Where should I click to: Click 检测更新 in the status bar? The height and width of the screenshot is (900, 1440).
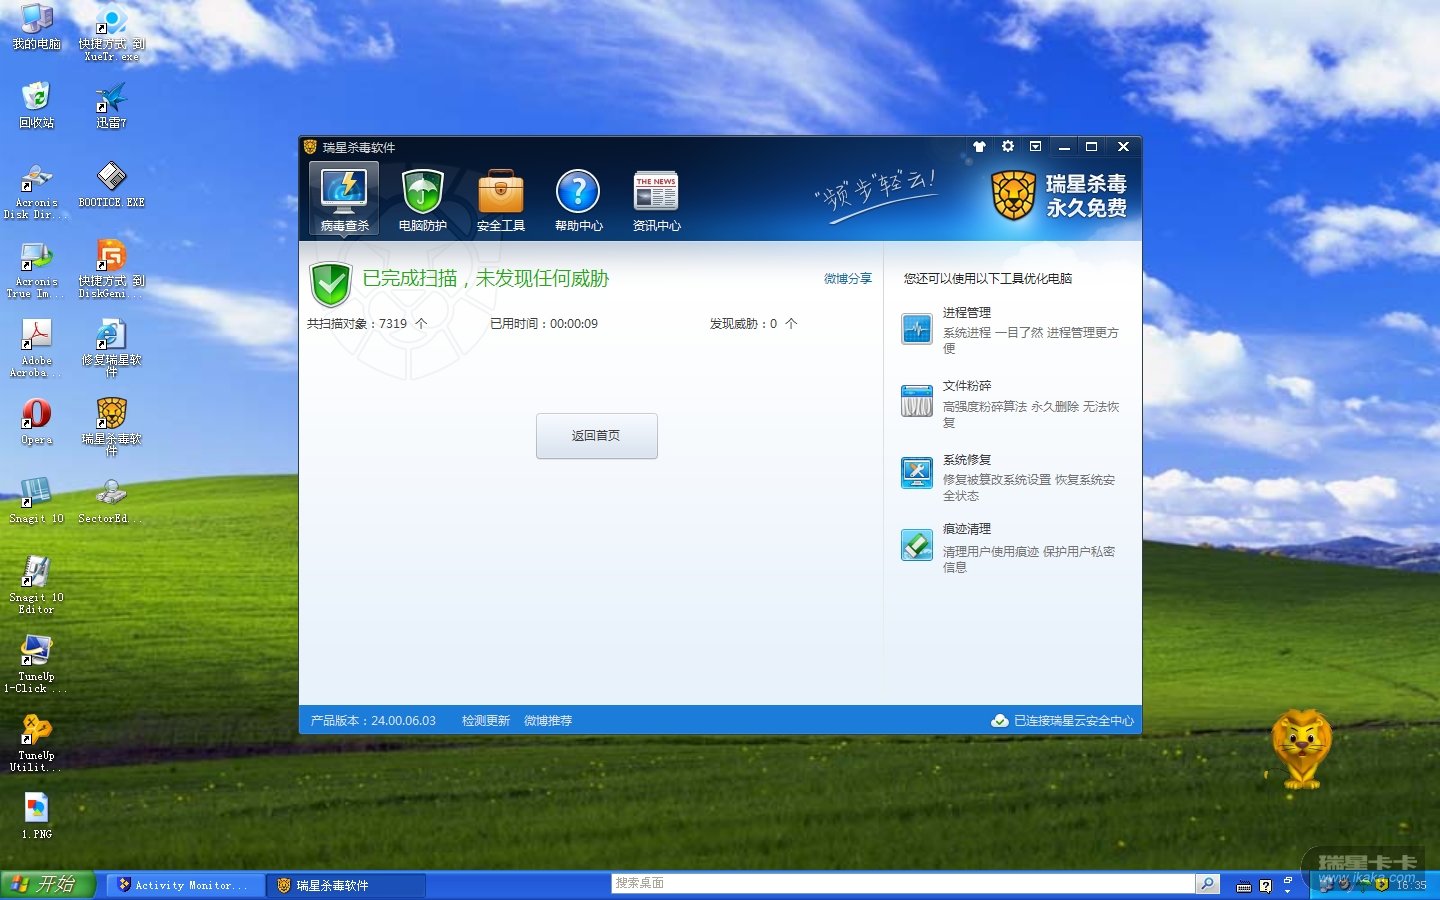pyautogui.click(x=486, y=721)
